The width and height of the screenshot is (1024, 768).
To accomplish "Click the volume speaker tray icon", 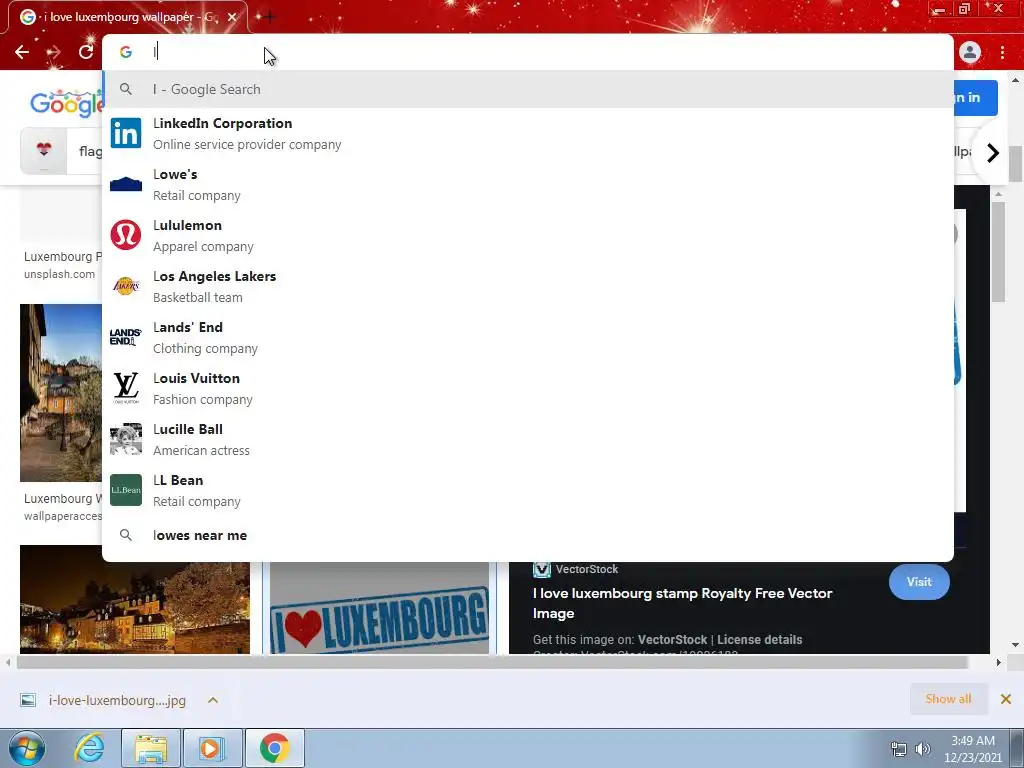I will click(x=923, y=749).
